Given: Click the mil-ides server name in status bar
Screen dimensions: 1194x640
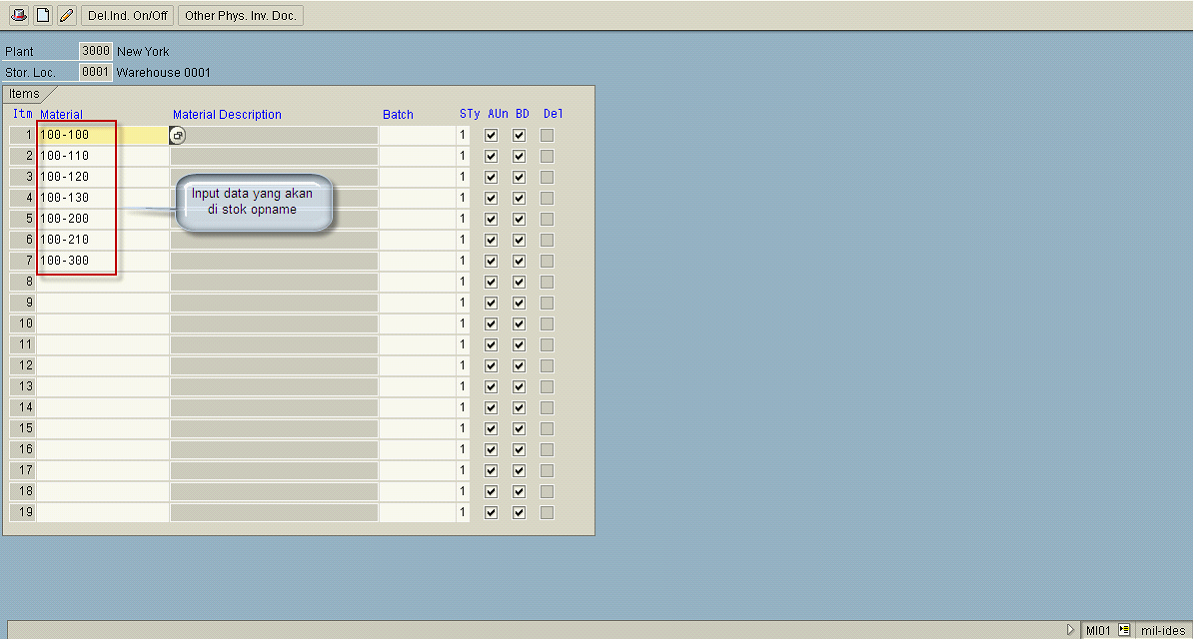Looking at the screenshot, I should [1162, 630].
